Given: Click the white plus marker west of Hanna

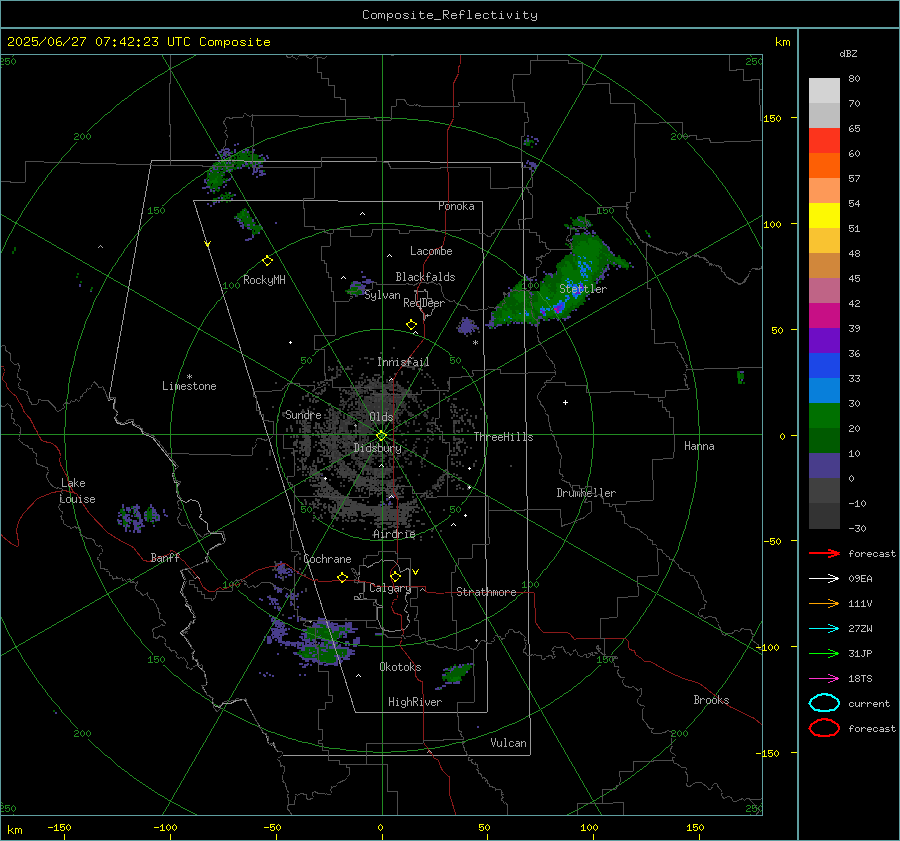Looking at the screenshot, I should coord(565,402).
